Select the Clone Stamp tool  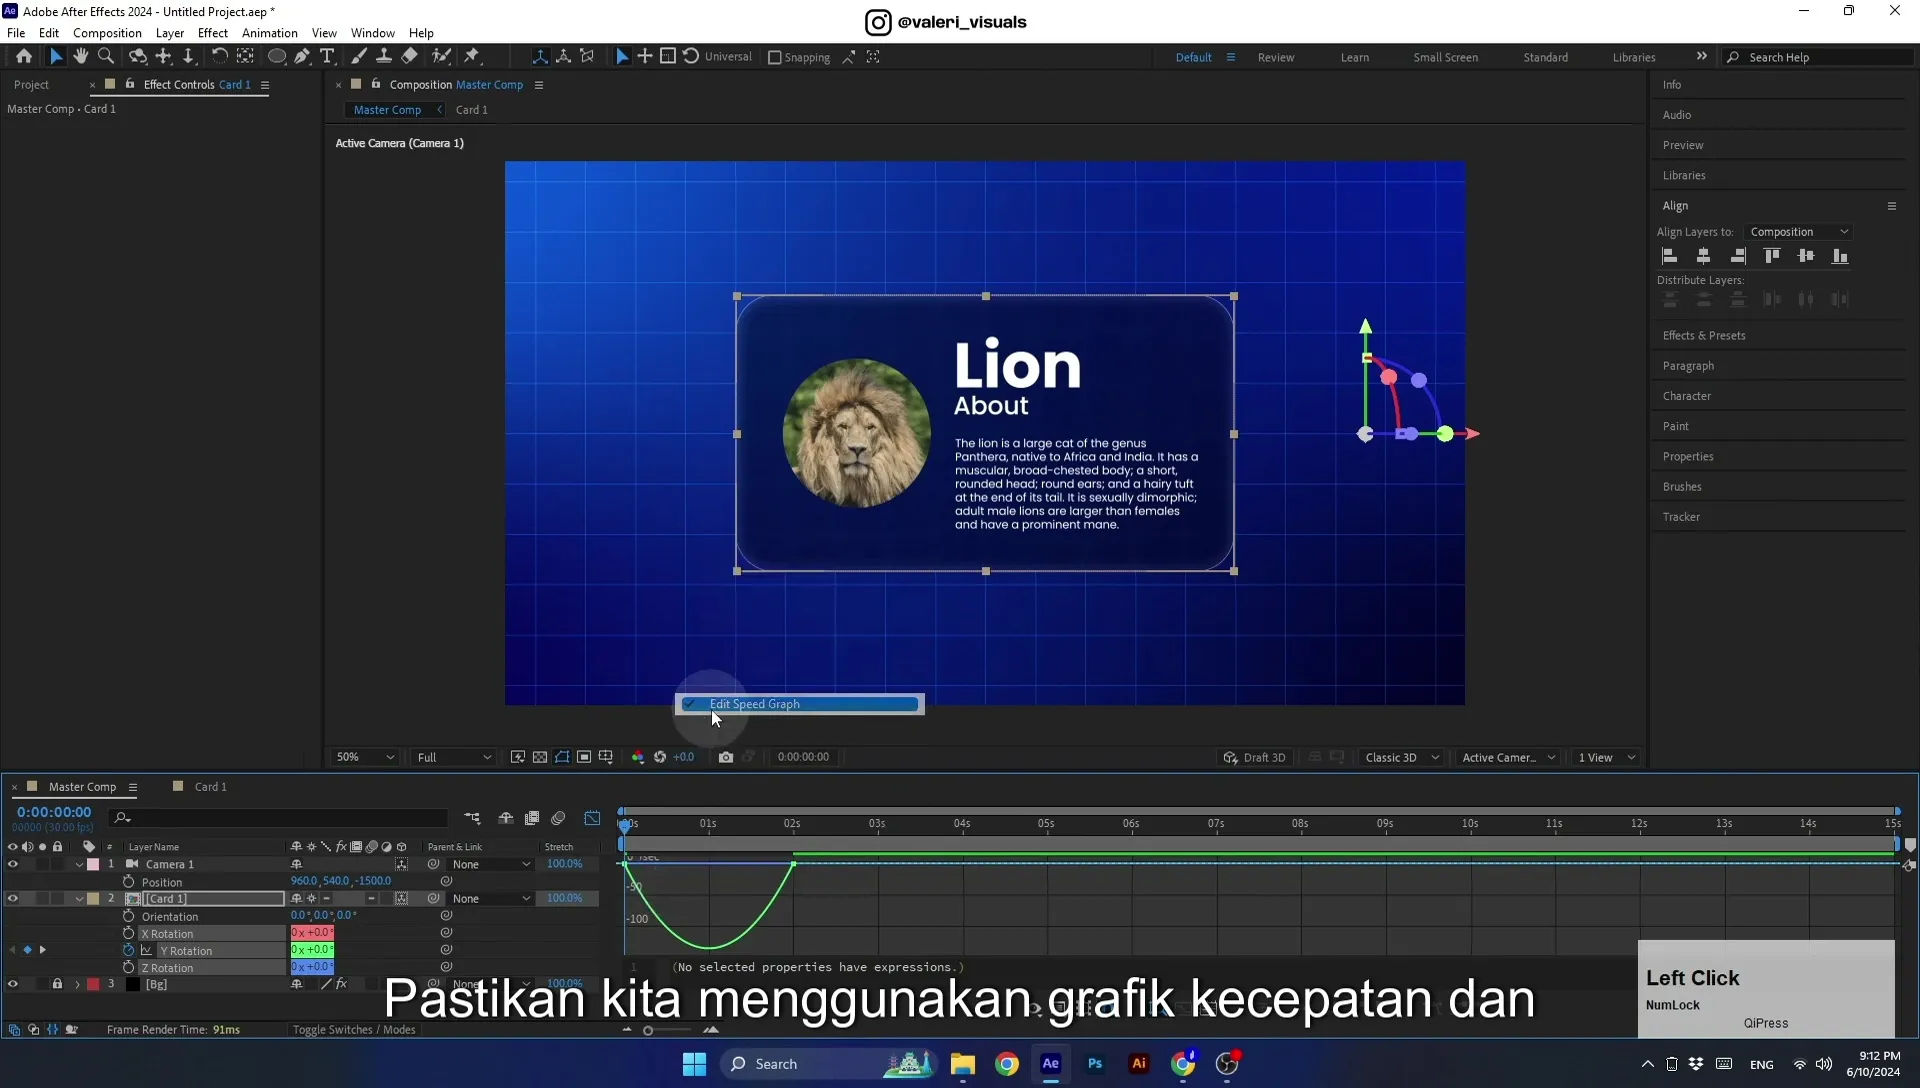point(383,57)
